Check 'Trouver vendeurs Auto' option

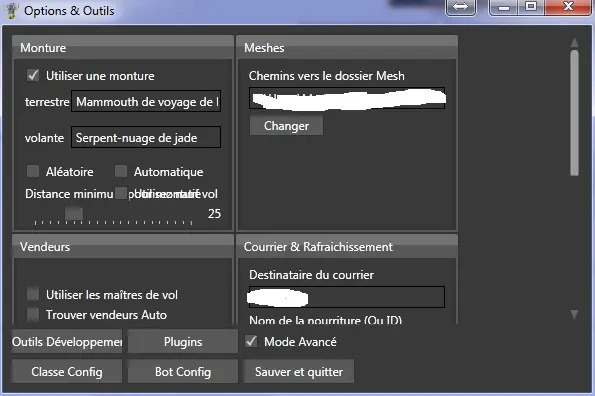33,314
